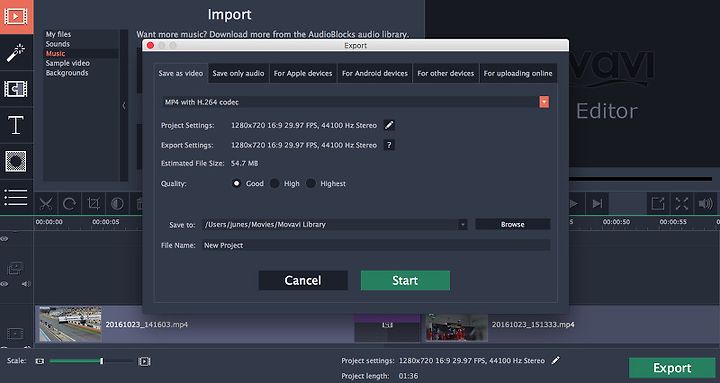
Task: Click the player volume speaker icon
Action: [x=706, y=203]
